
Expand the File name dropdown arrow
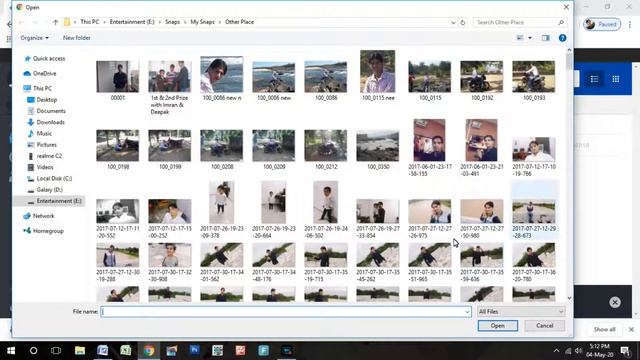(467, 312)
